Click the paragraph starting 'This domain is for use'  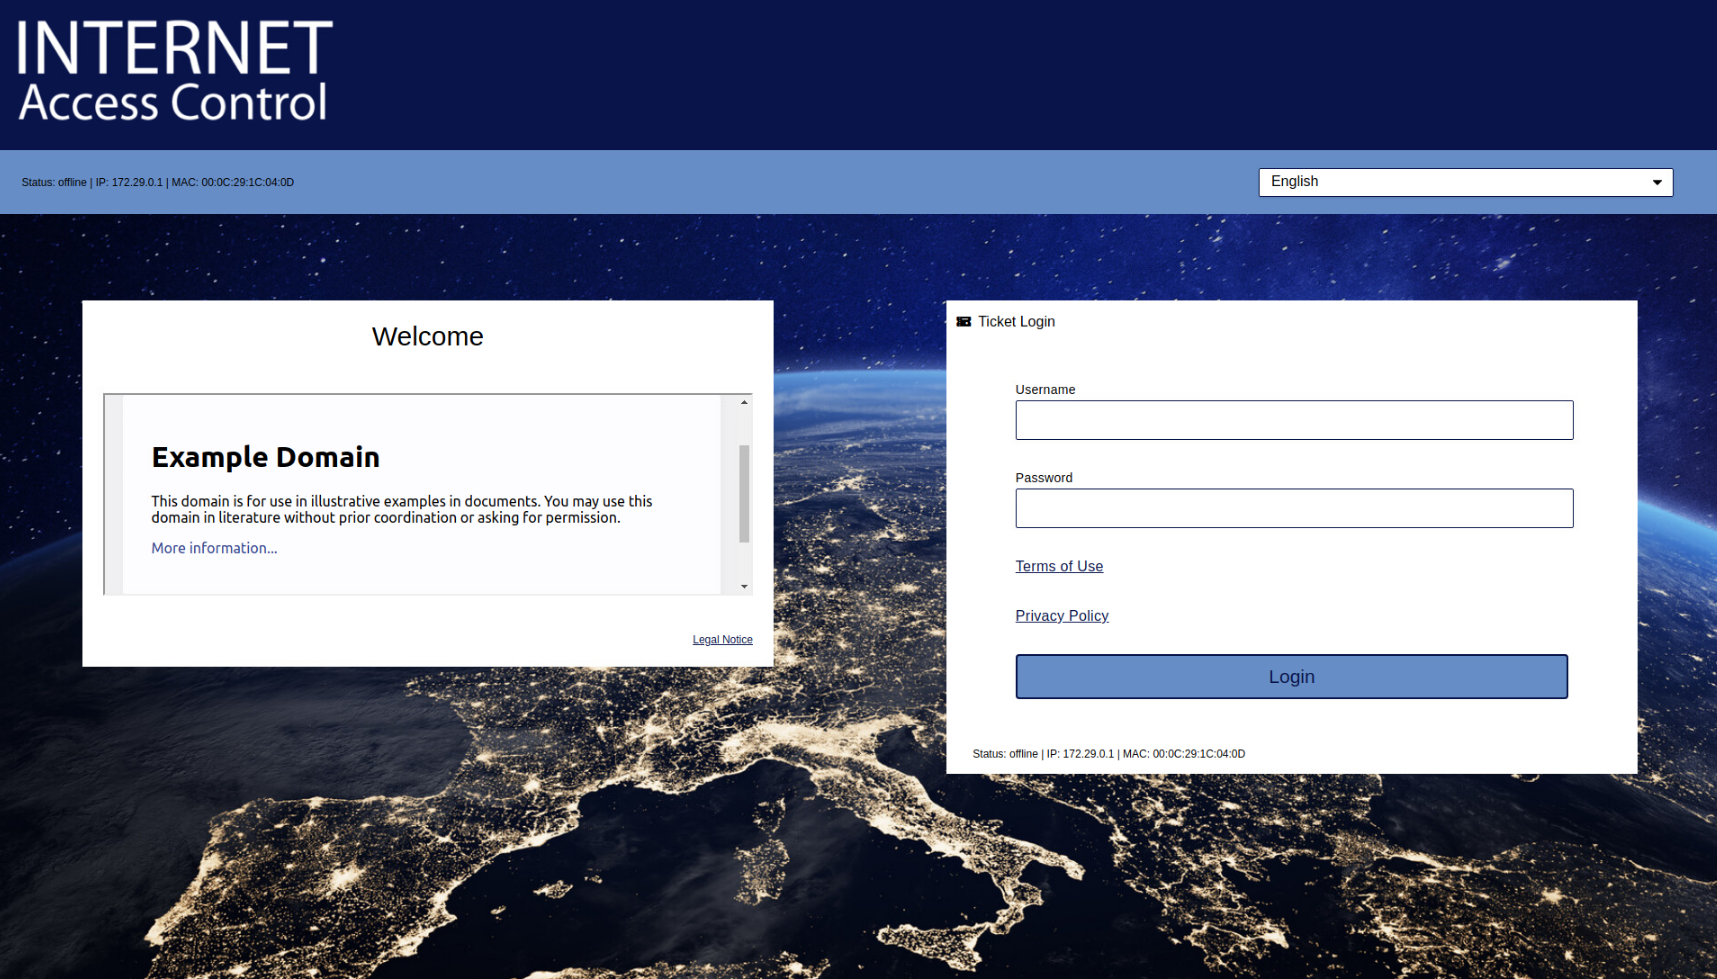(x=402, y=509)
